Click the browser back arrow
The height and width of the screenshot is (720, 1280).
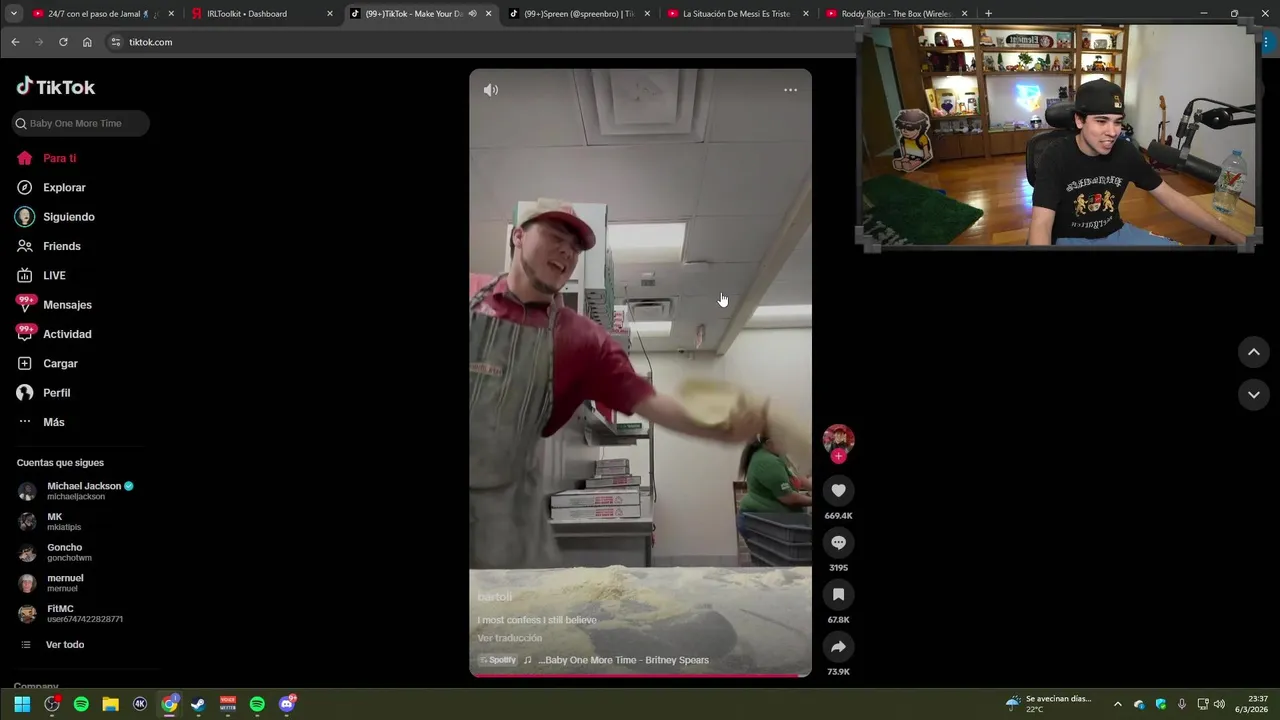(15, 42)
